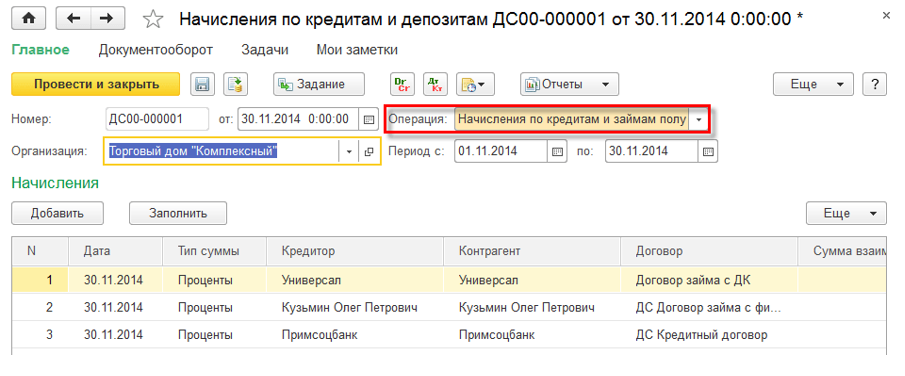Select Примсоцбанк in Контрагент column
This screenshot has height=376, width=905.
533,335
